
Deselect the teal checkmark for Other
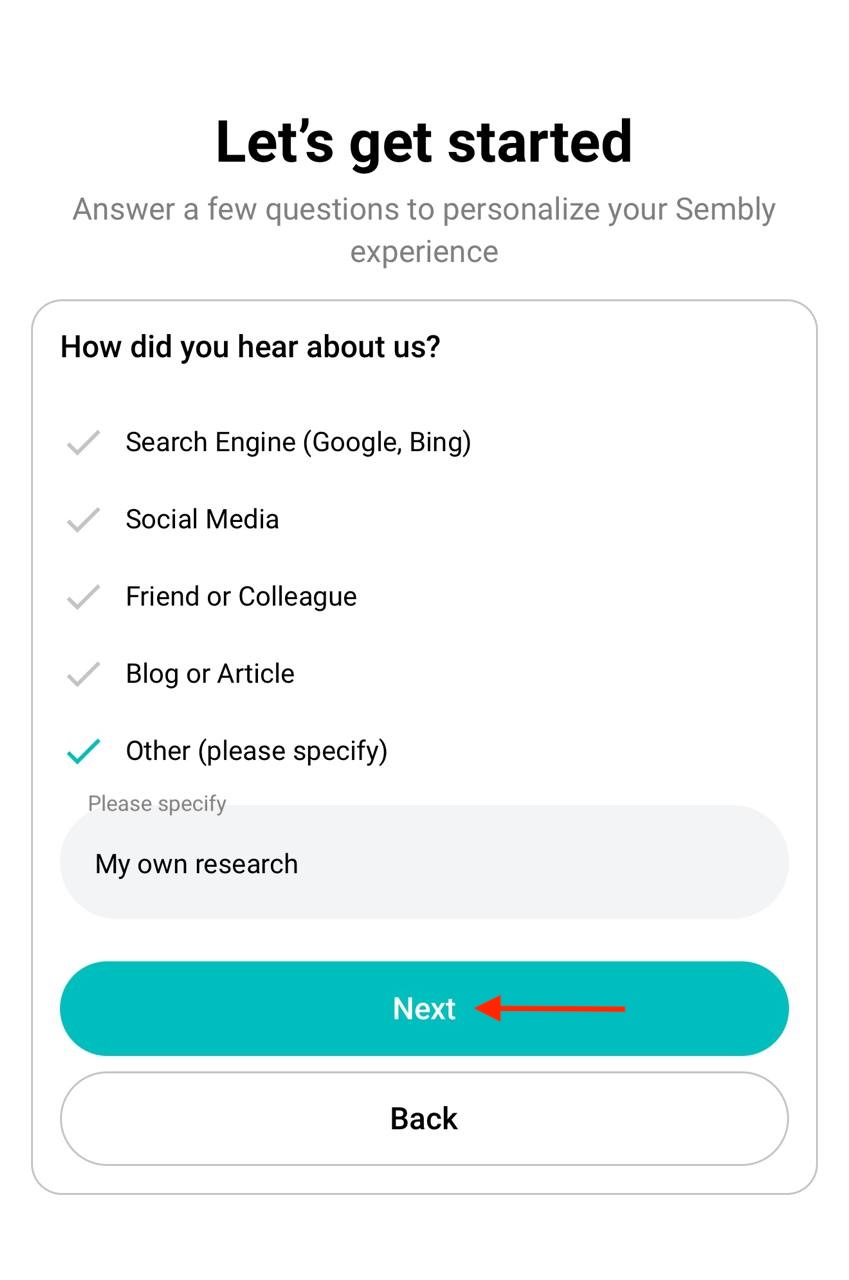pos(83,751)
